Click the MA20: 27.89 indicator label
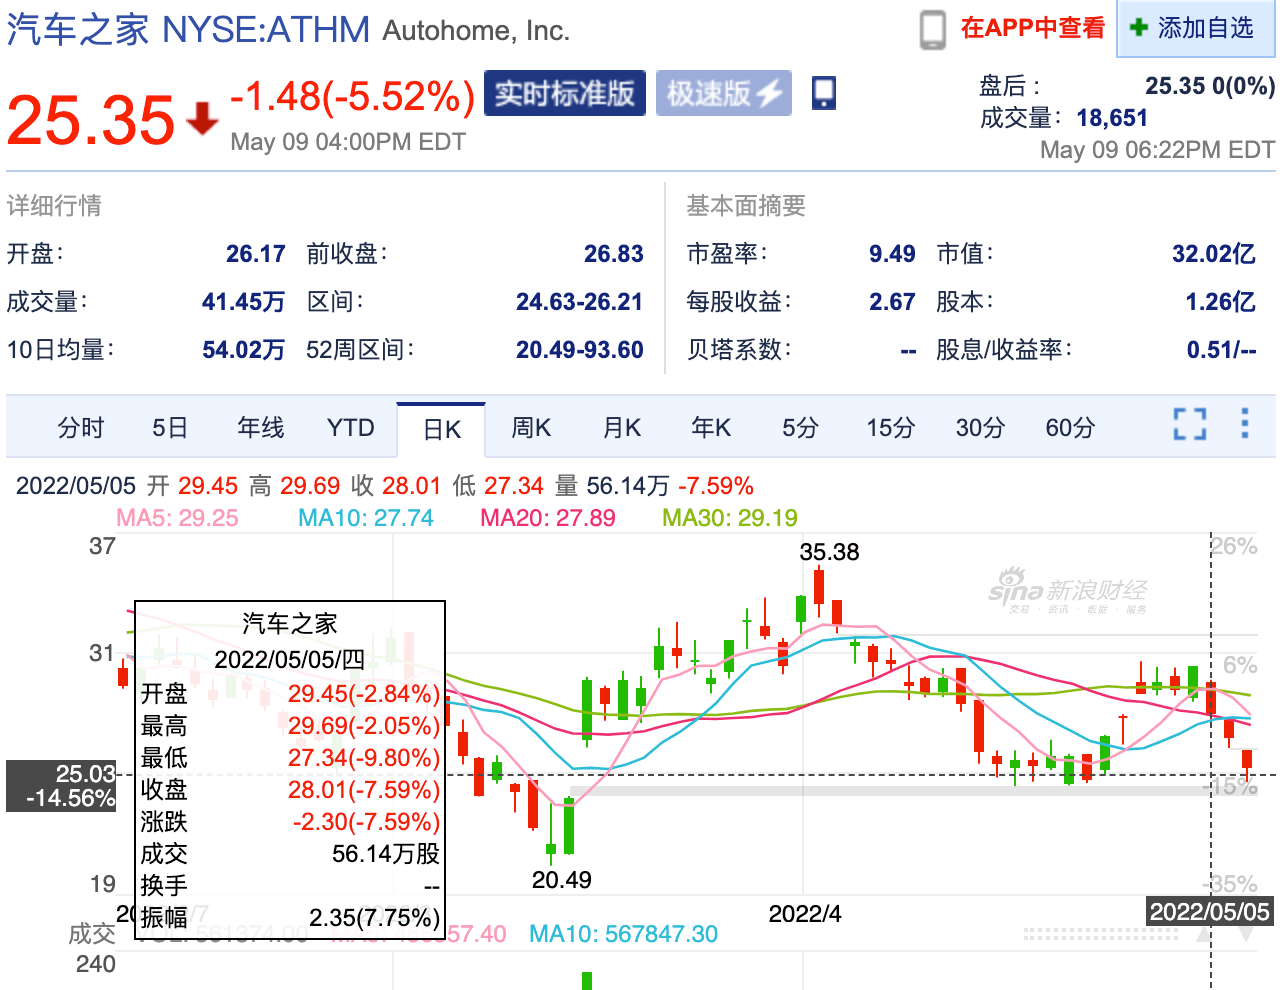Viewport: 1286px width, 990px height. 548,518
